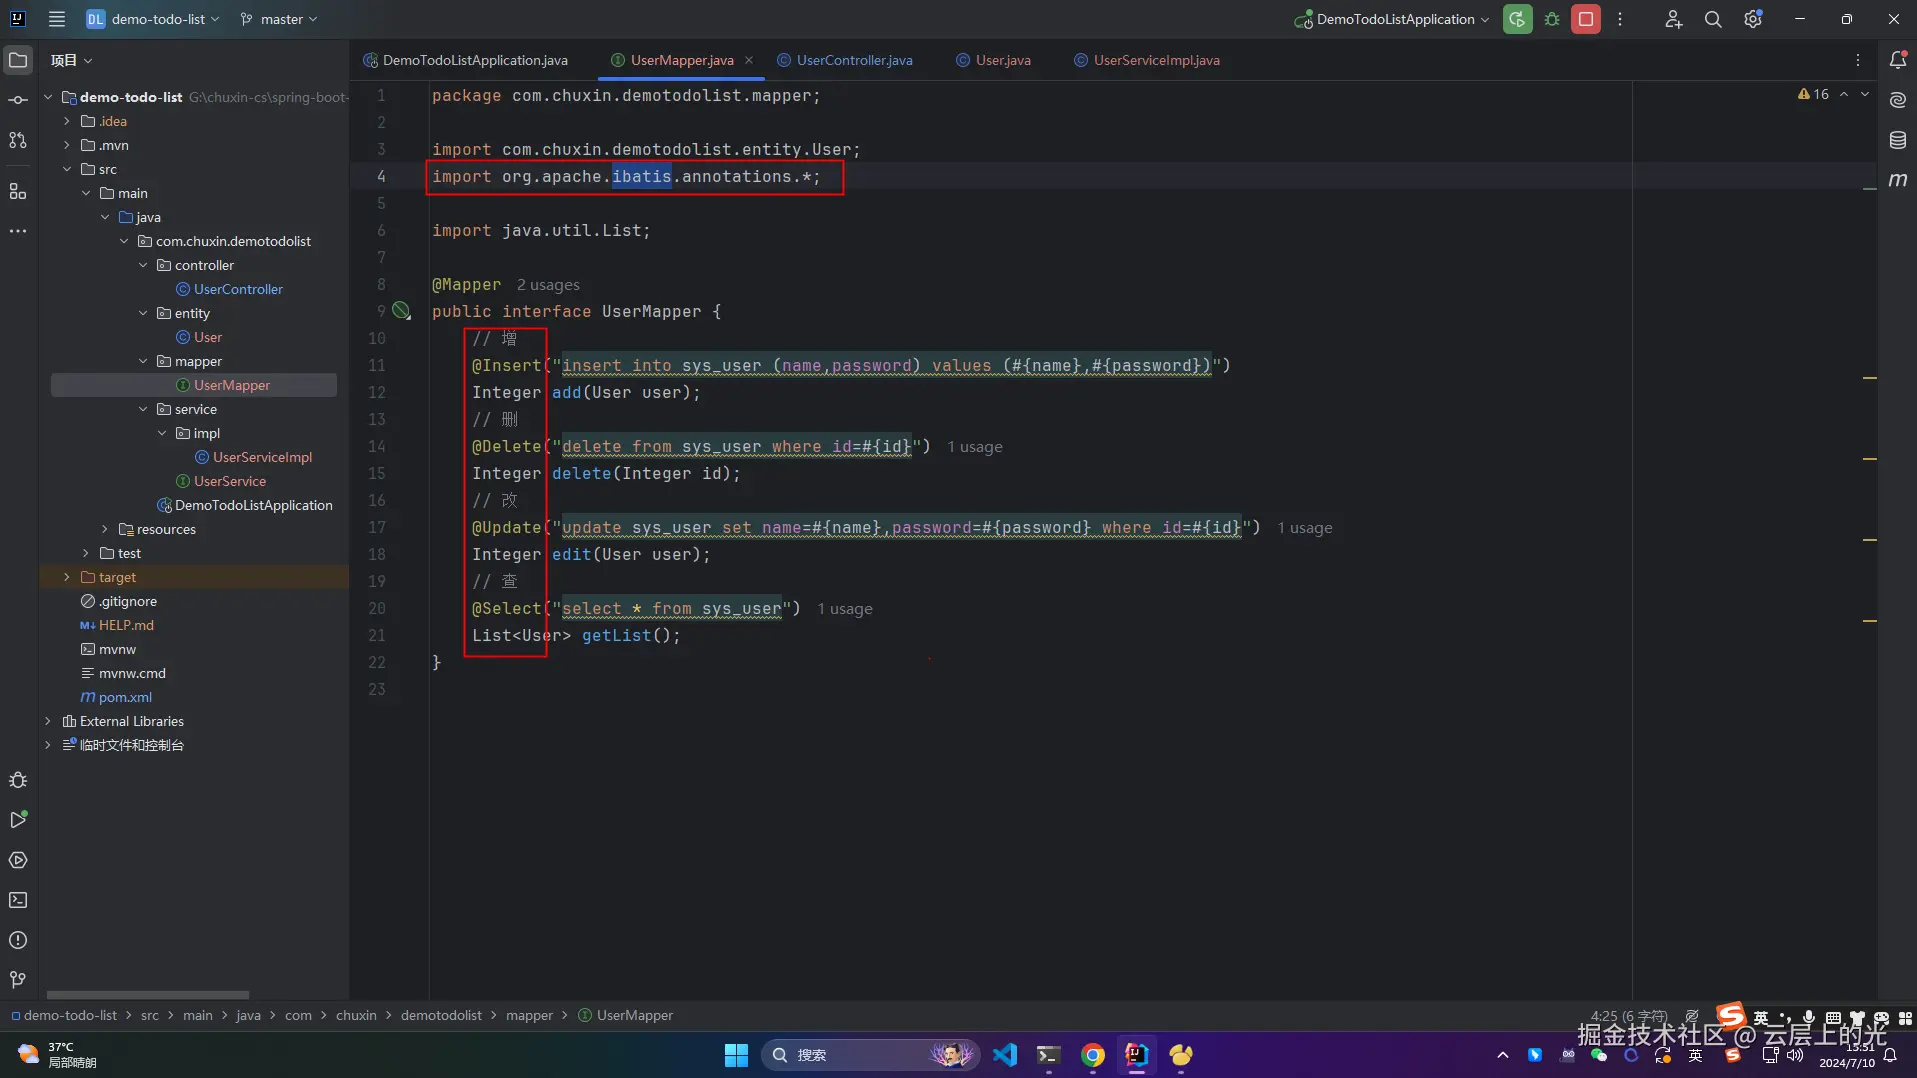Click the Search Everywhere magnifier icon

(1713, 19)
